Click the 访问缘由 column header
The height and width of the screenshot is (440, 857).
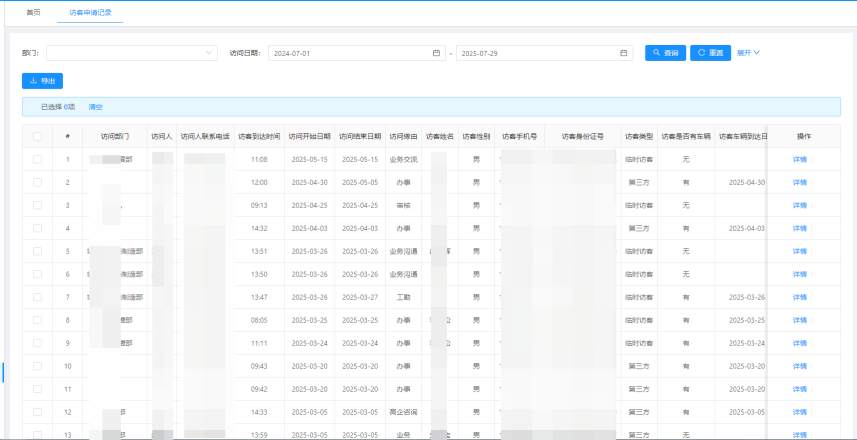pos(403,137)
